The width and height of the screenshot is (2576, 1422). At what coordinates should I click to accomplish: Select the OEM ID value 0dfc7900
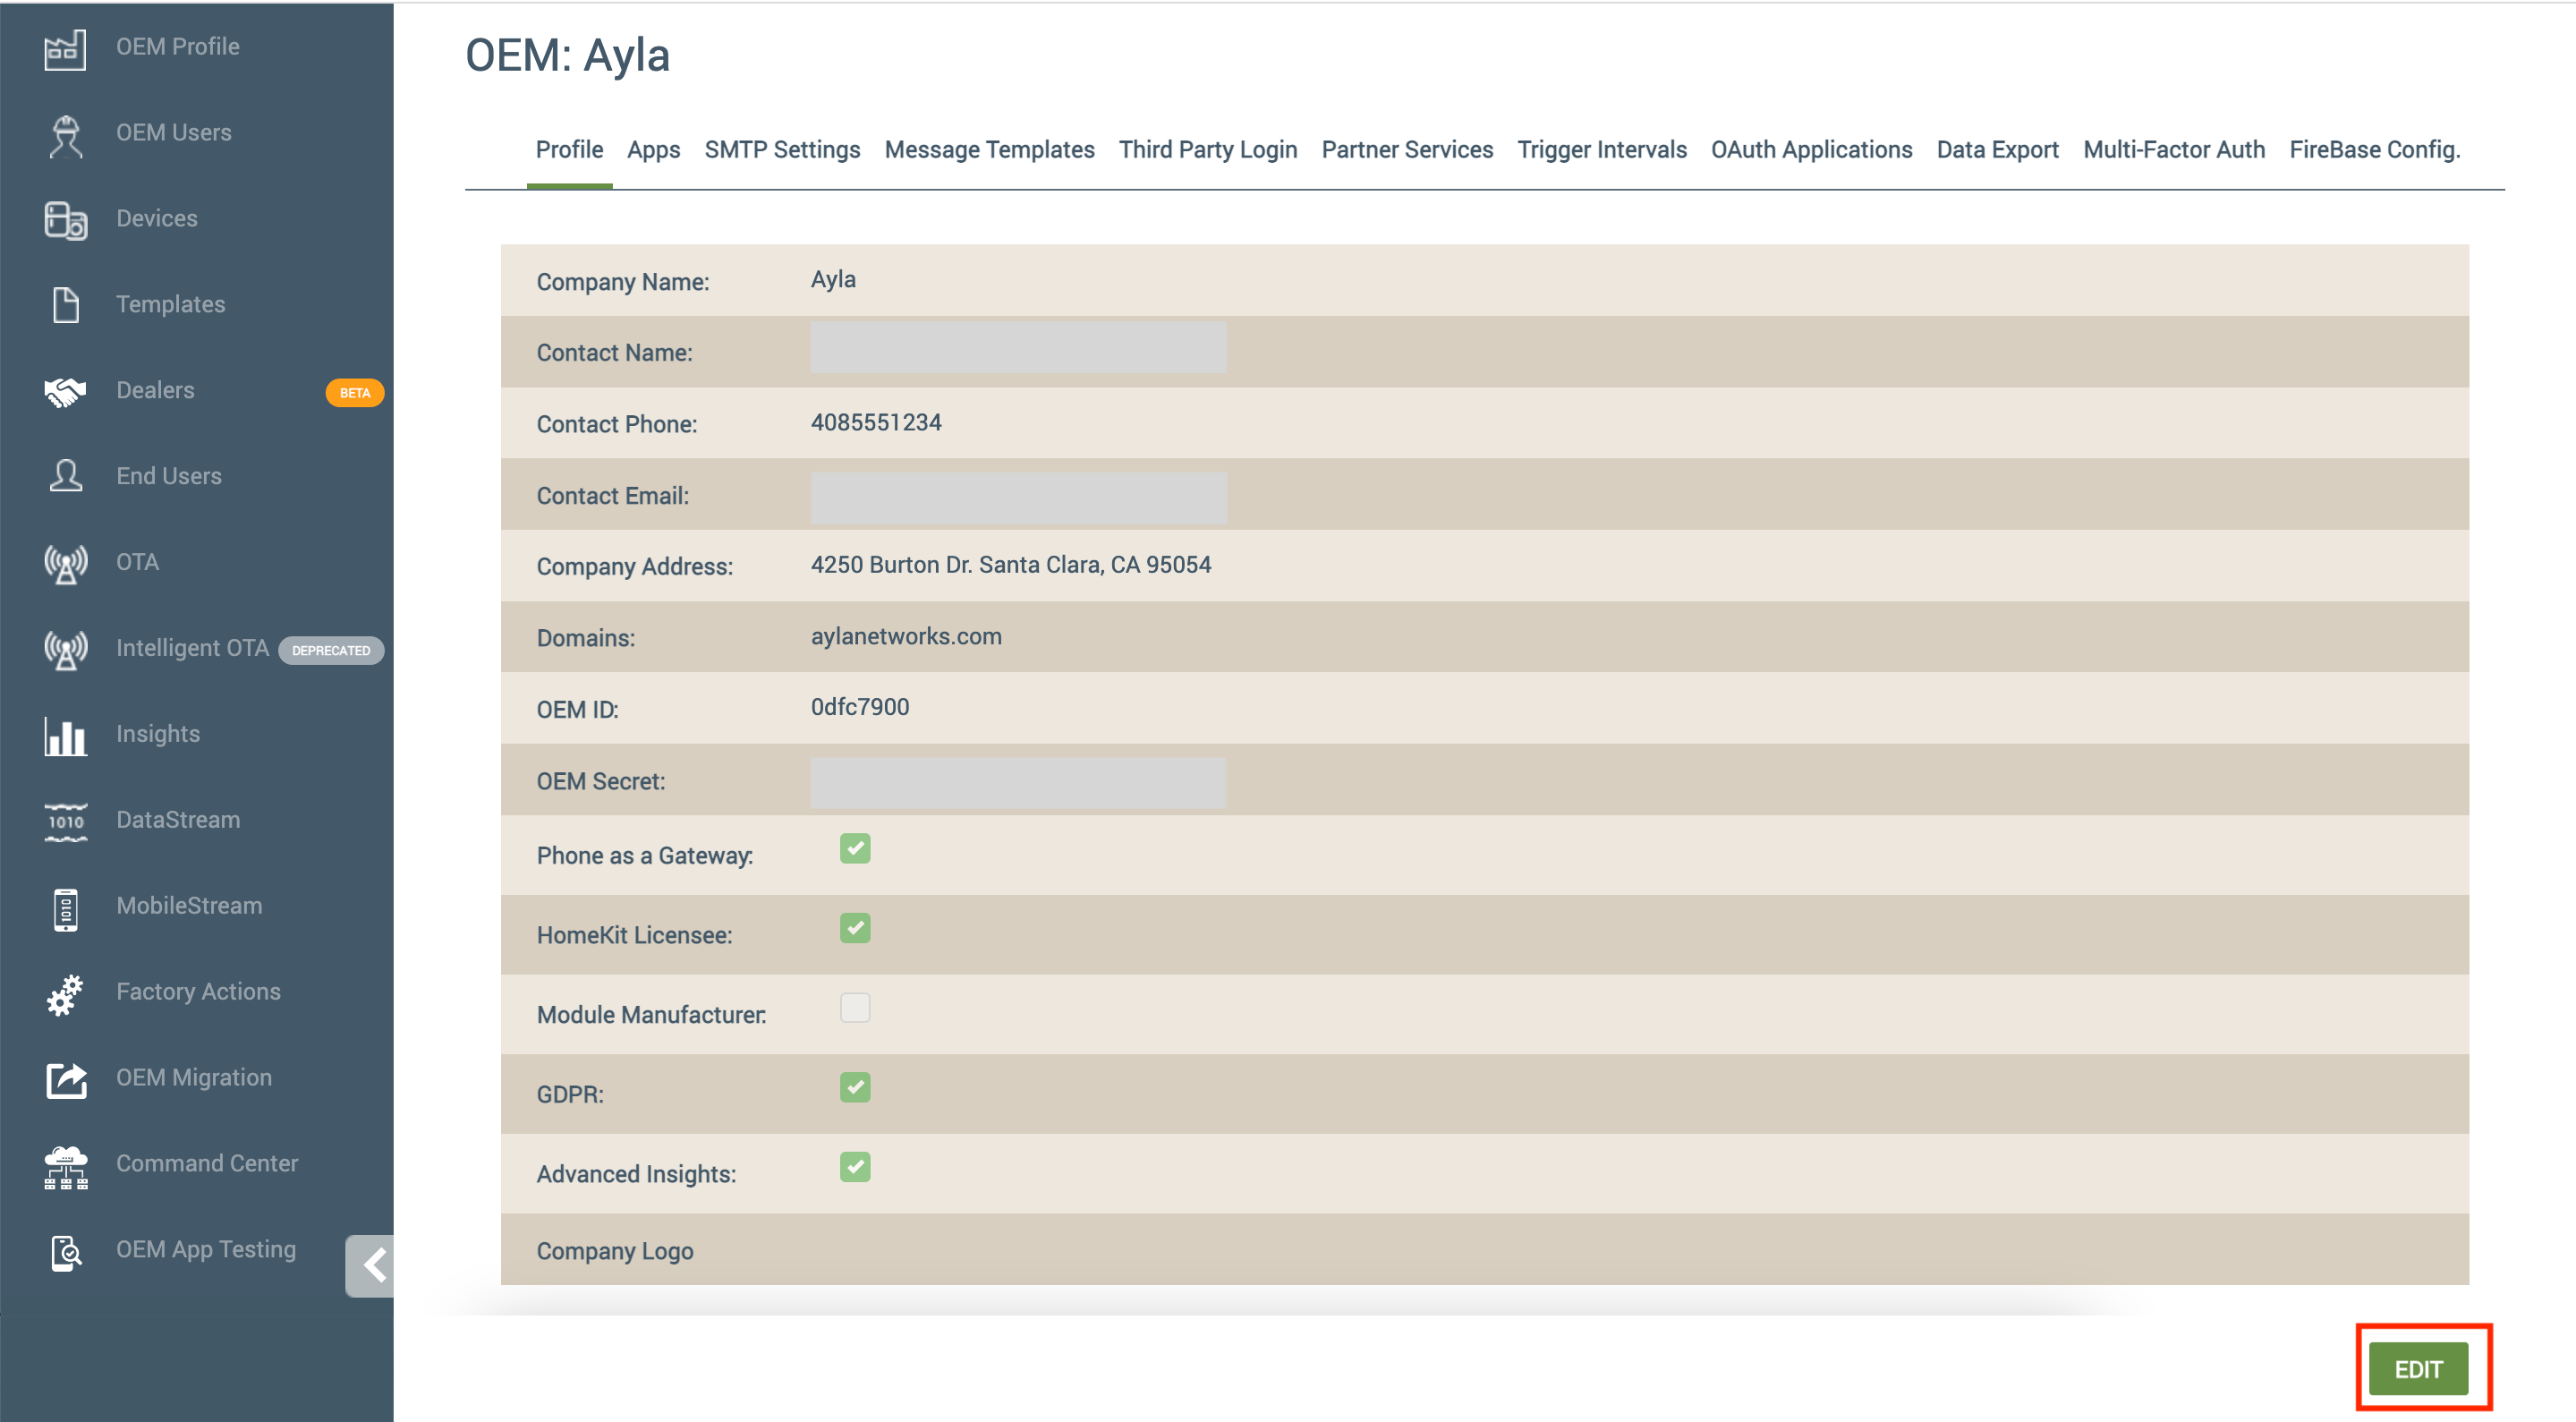860,707
